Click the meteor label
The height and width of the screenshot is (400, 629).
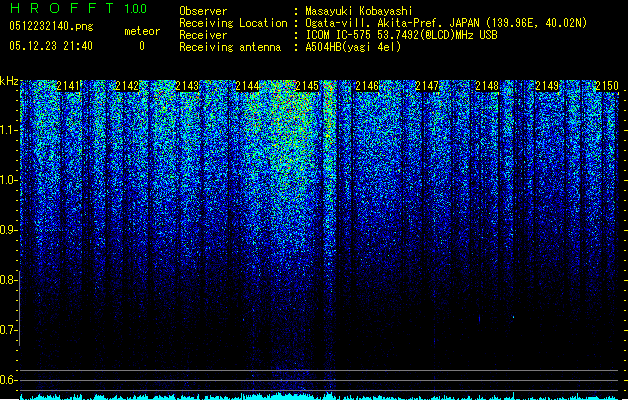142,31
